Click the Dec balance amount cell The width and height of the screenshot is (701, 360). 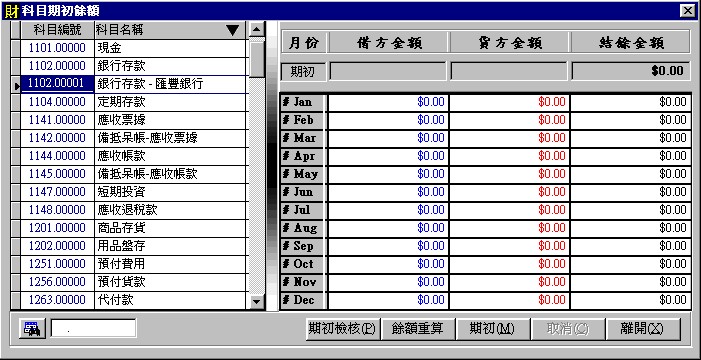coord(631,300)
